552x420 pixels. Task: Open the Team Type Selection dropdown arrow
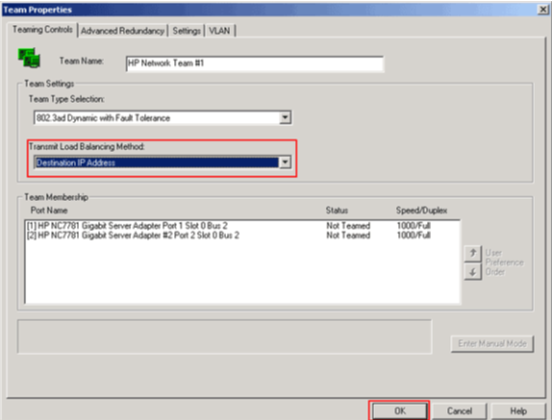coord(285,118)
